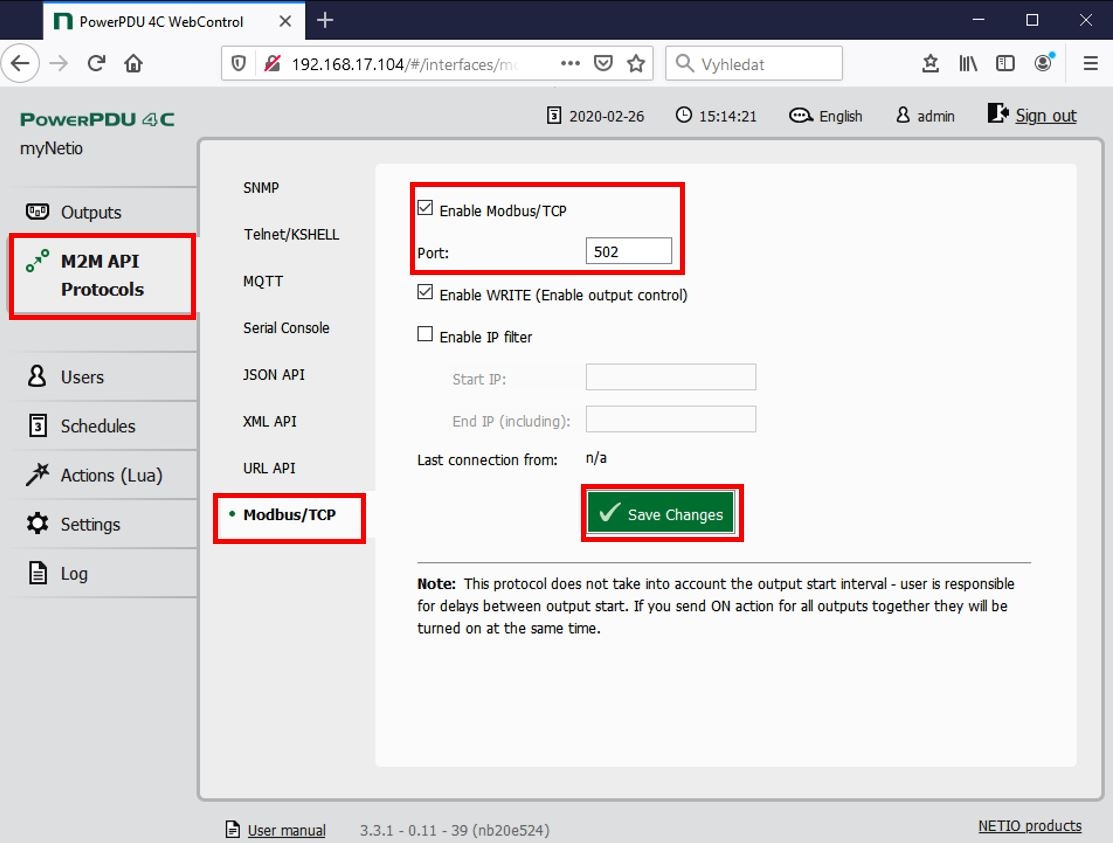Viewport: 1113px width, 843px height.
Task: Click the language speech bubble icon
Action: (801, 115)
